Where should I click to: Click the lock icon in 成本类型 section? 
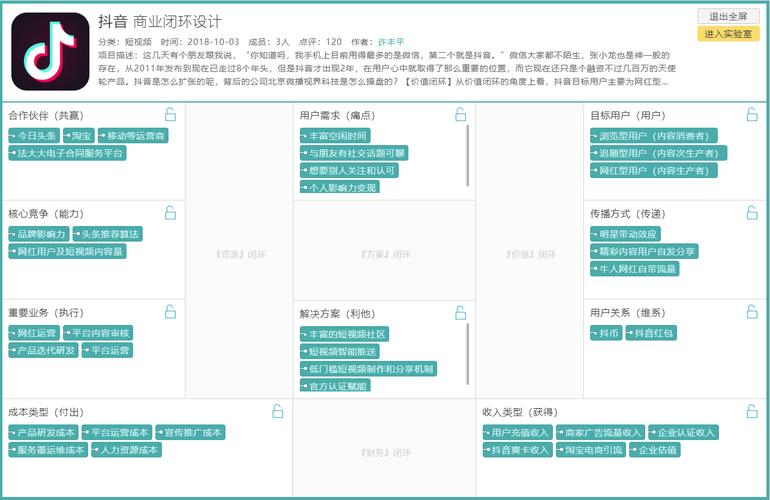[x=278, y=411]
